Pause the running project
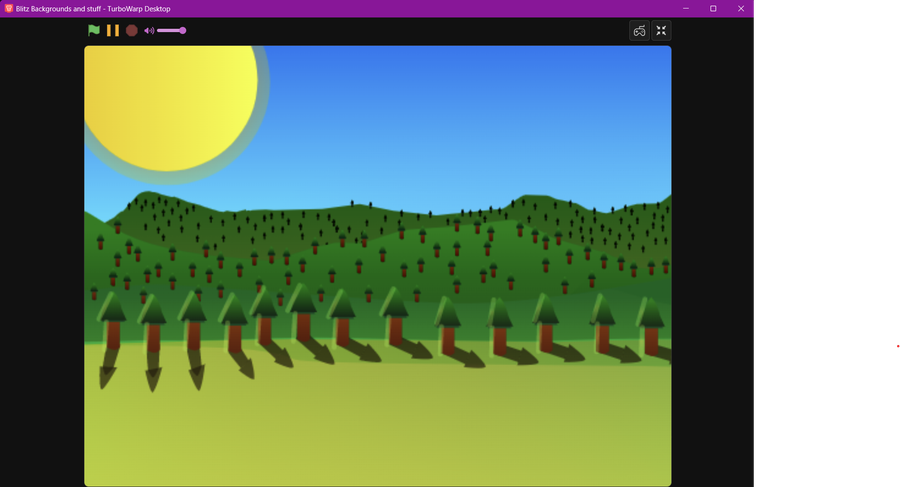 pos(112,30)
